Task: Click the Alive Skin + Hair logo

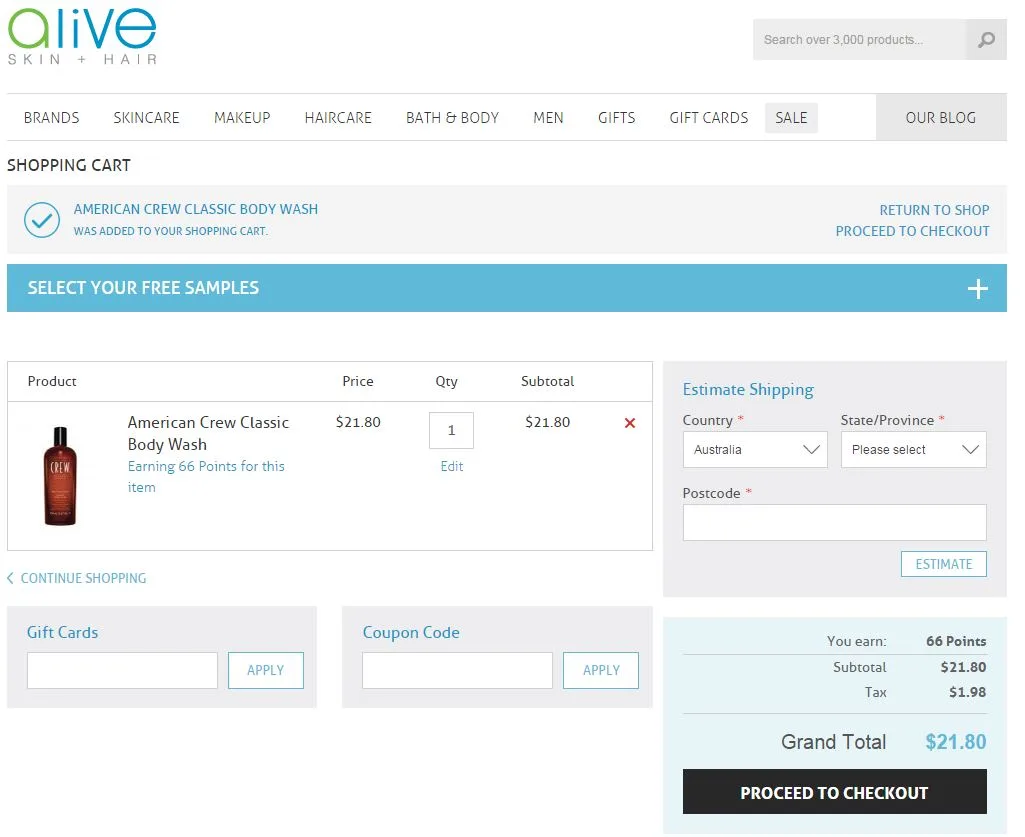Action: (x=82, y=36)
